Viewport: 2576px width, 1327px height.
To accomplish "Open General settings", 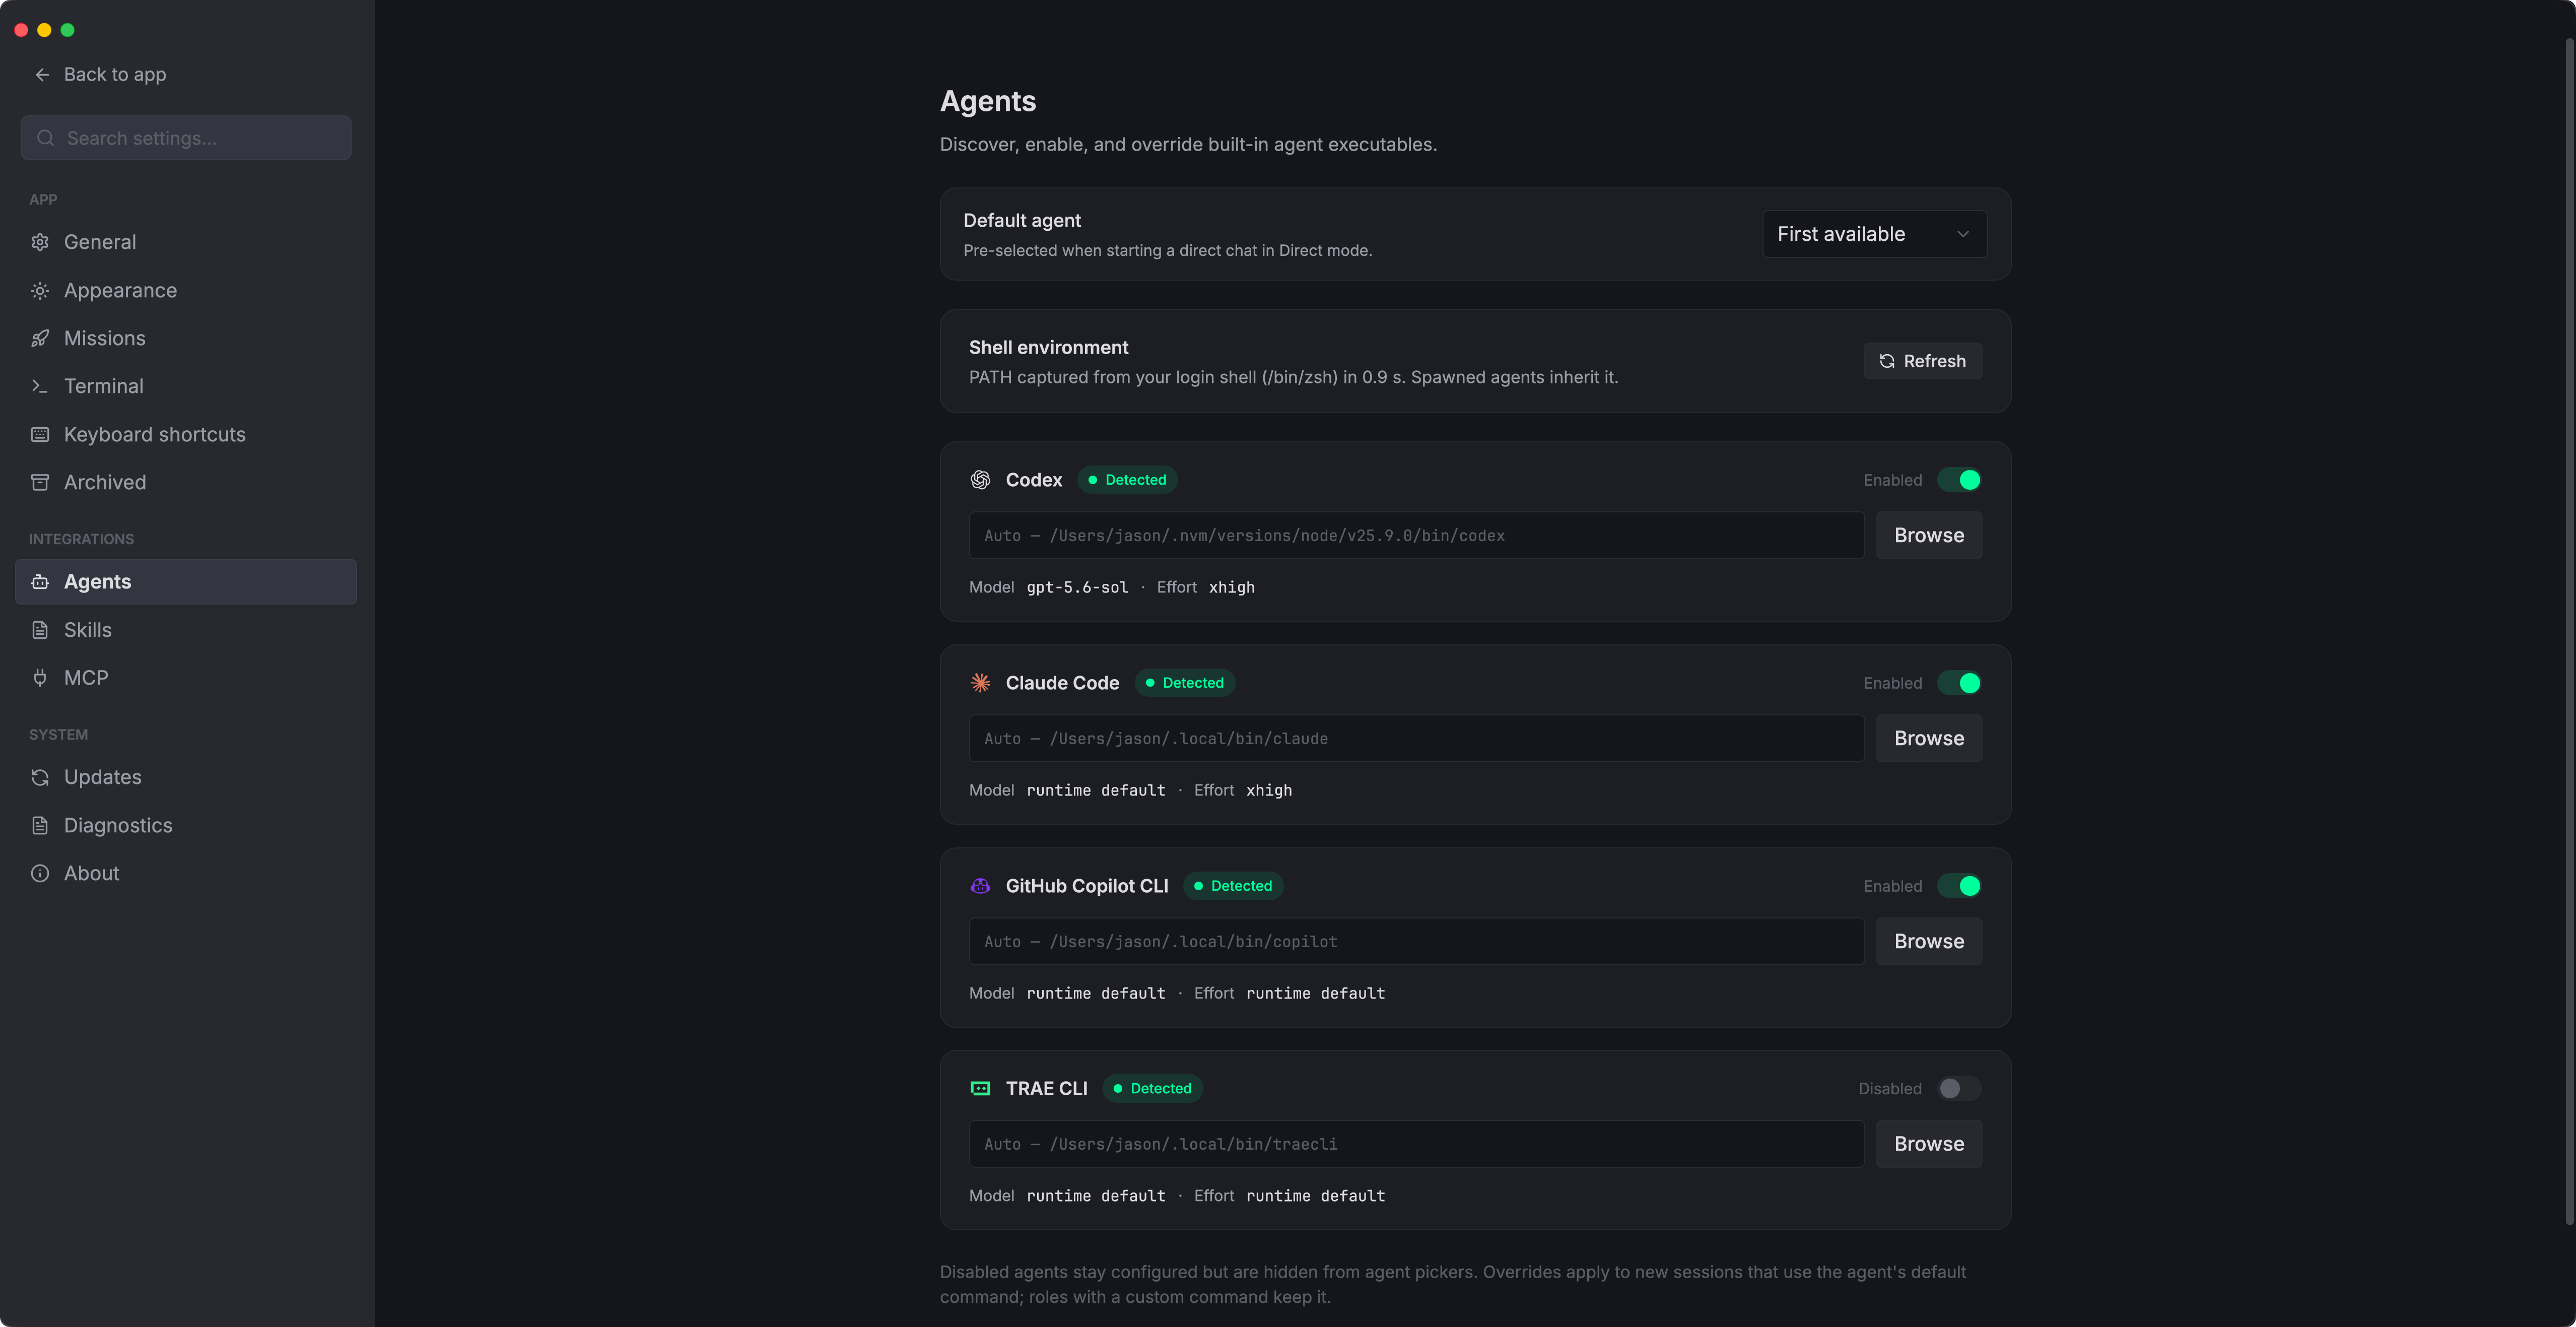I will (x=186, y=242).
